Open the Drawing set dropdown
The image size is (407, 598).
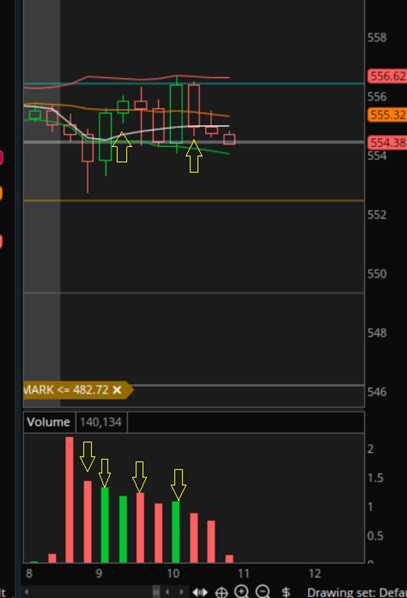357,593
